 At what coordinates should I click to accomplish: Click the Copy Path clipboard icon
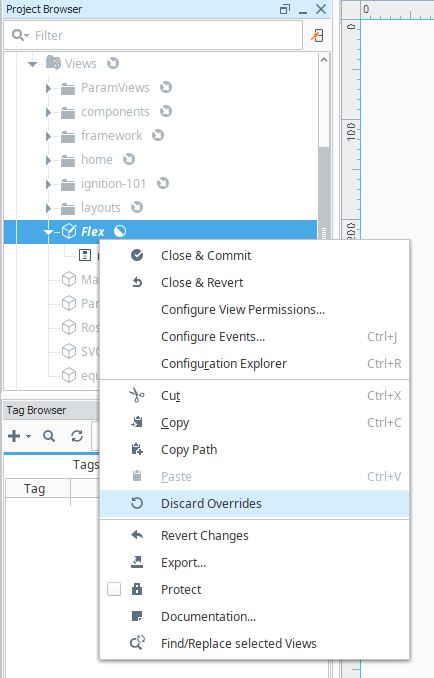point(137,449)
